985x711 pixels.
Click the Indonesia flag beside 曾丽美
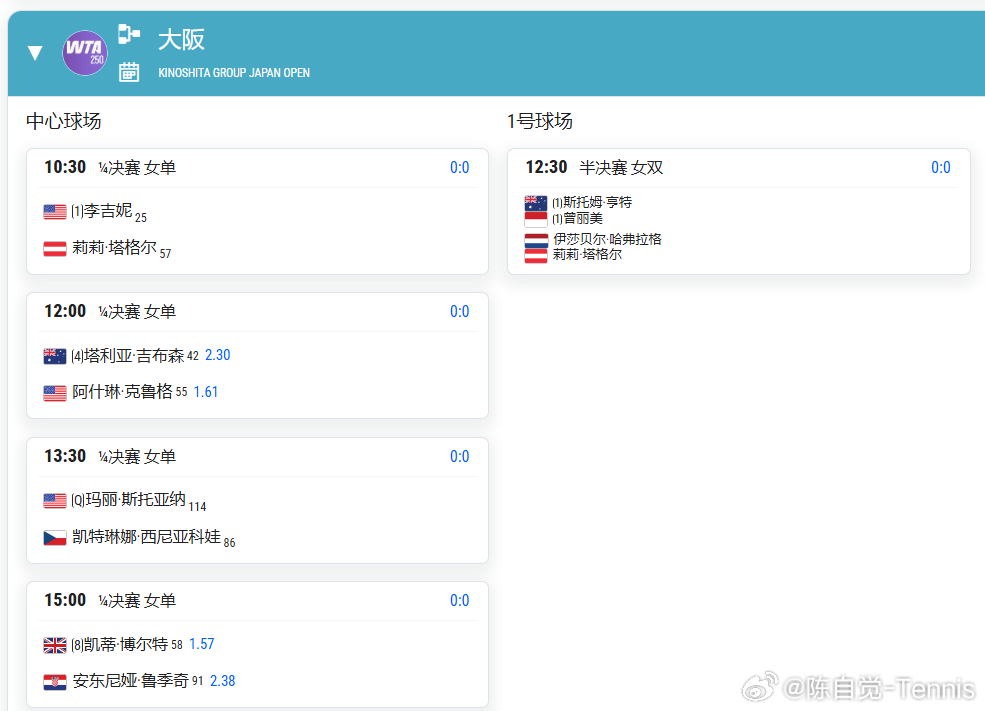tap(536, 219)
